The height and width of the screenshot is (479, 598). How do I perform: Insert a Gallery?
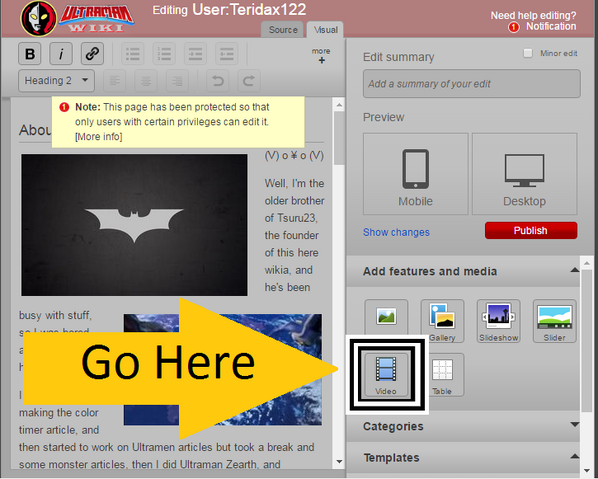pyautogui.click(x=442, y=321)
